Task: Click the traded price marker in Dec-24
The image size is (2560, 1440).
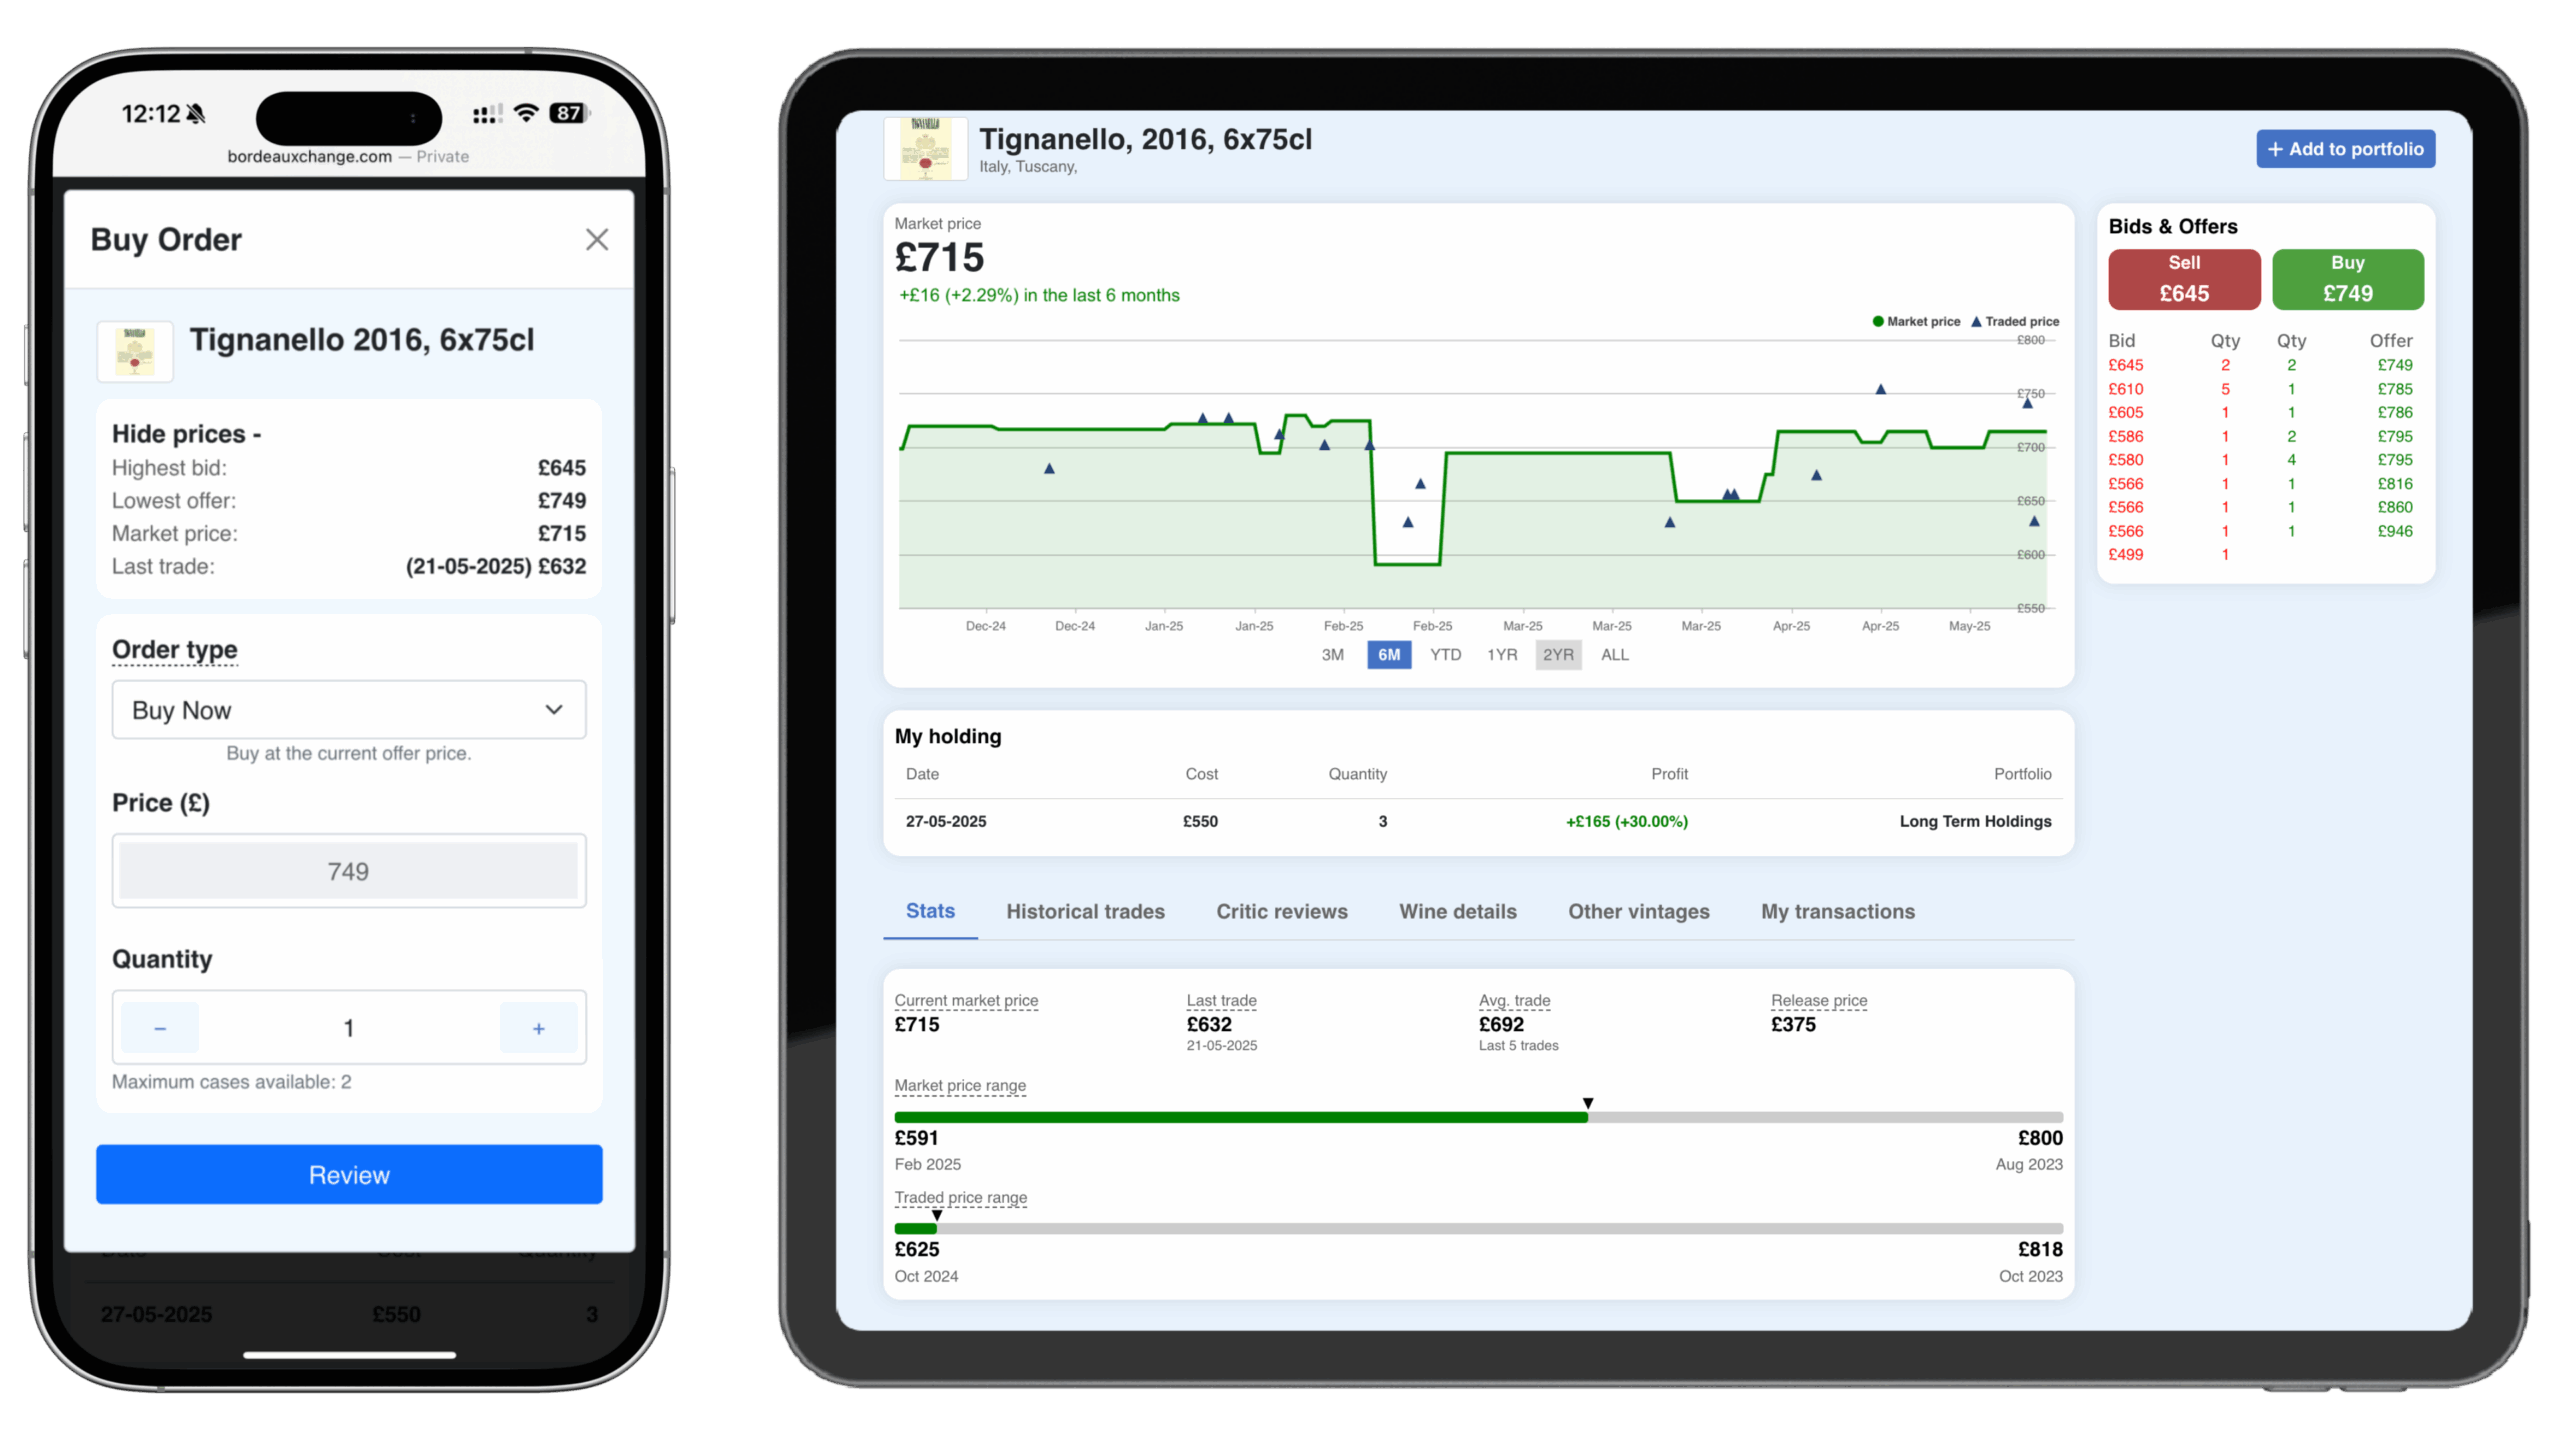Action: pyautogui.click(x=1049, y=468)
